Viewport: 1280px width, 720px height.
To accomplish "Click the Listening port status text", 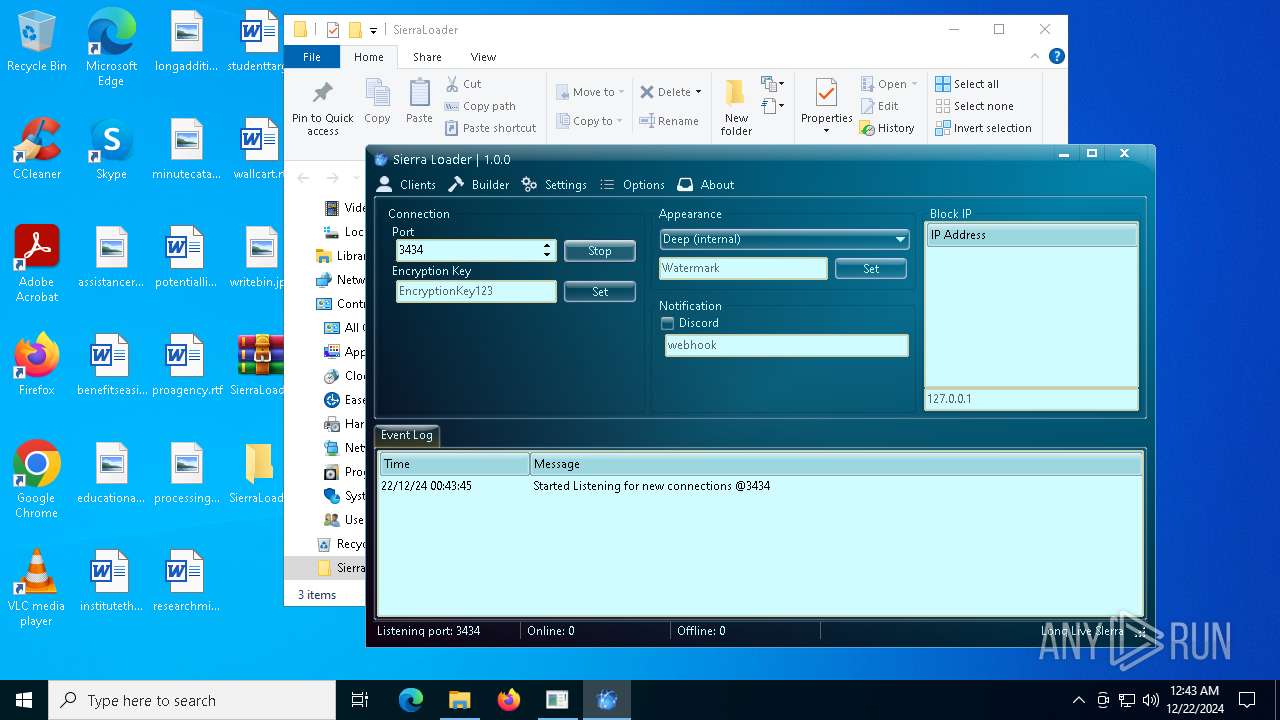I will 429,631.
